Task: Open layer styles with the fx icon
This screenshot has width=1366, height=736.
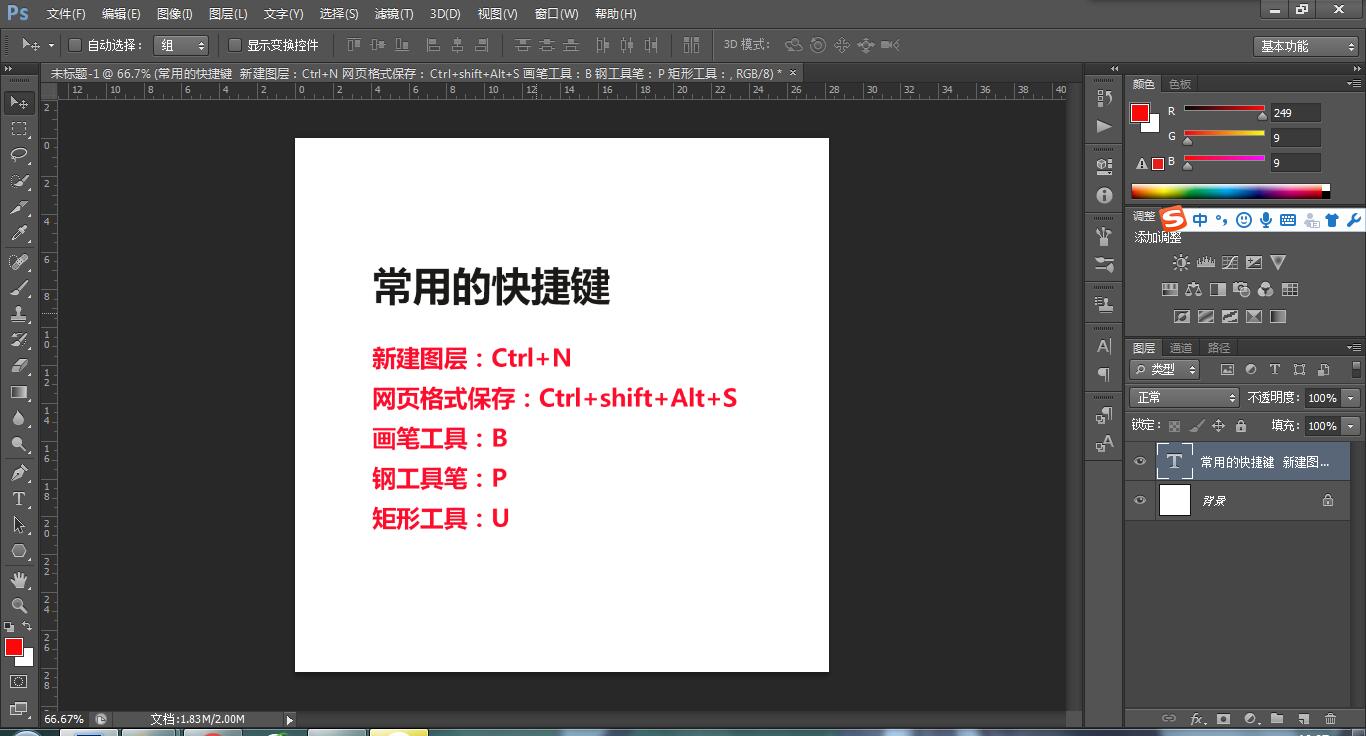Action: point(1198,718)
